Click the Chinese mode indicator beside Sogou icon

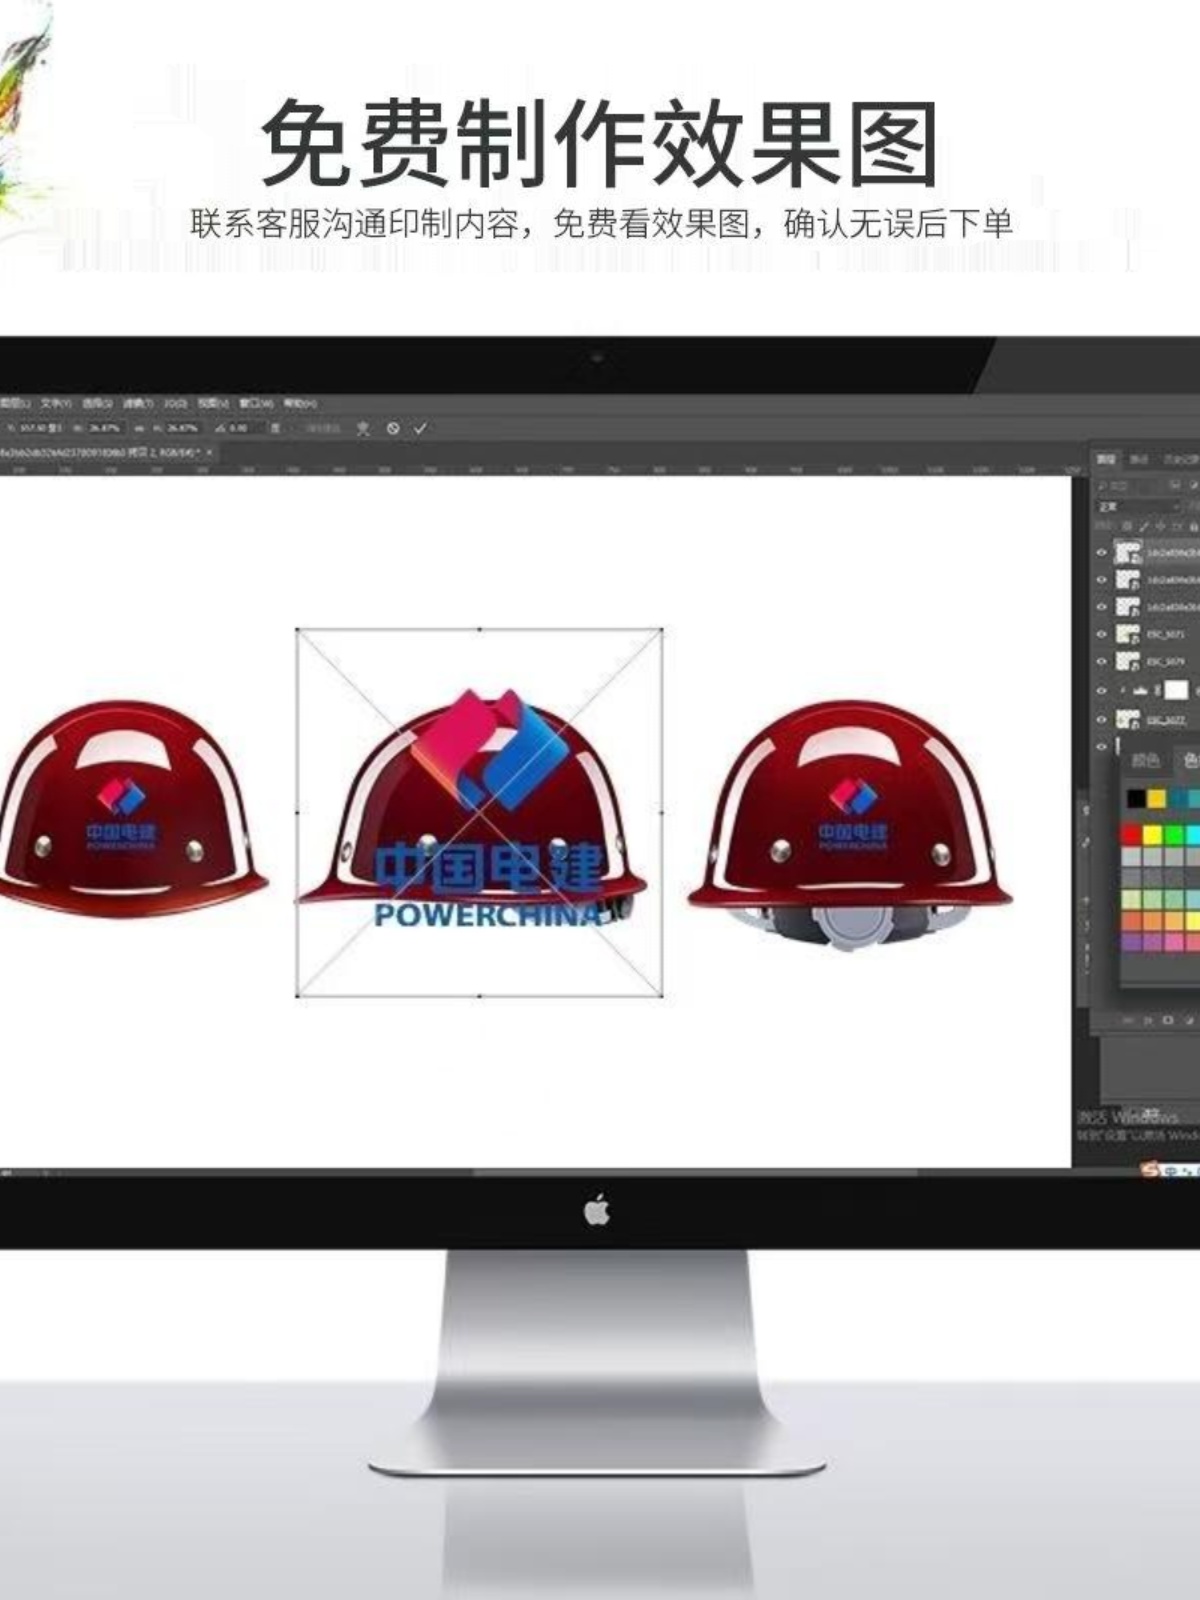[1169, 1171]
